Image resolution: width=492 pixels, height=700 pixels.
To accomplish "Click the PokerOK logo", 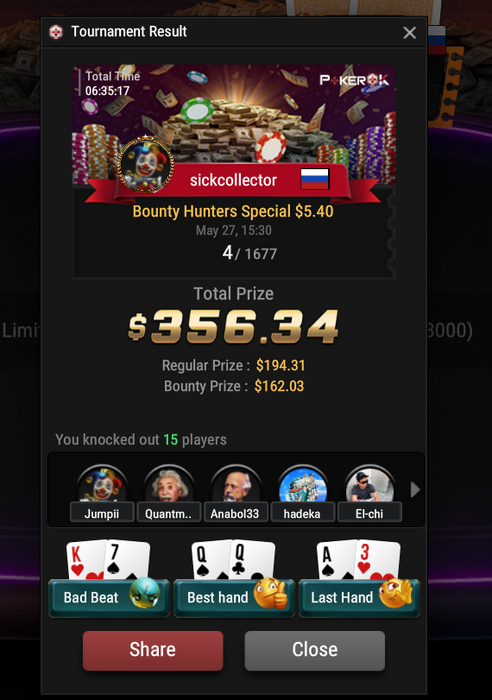I will pyautogui.click(x=354, y=80).
